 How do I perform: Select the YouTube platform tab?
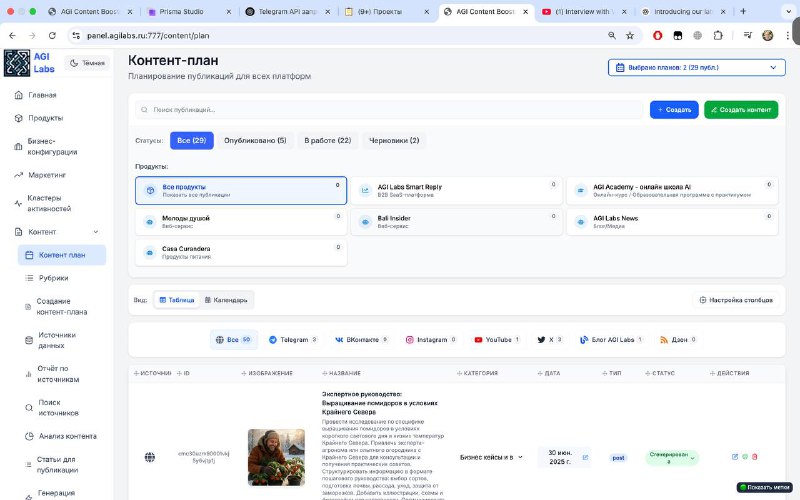[x=497, y=339]
